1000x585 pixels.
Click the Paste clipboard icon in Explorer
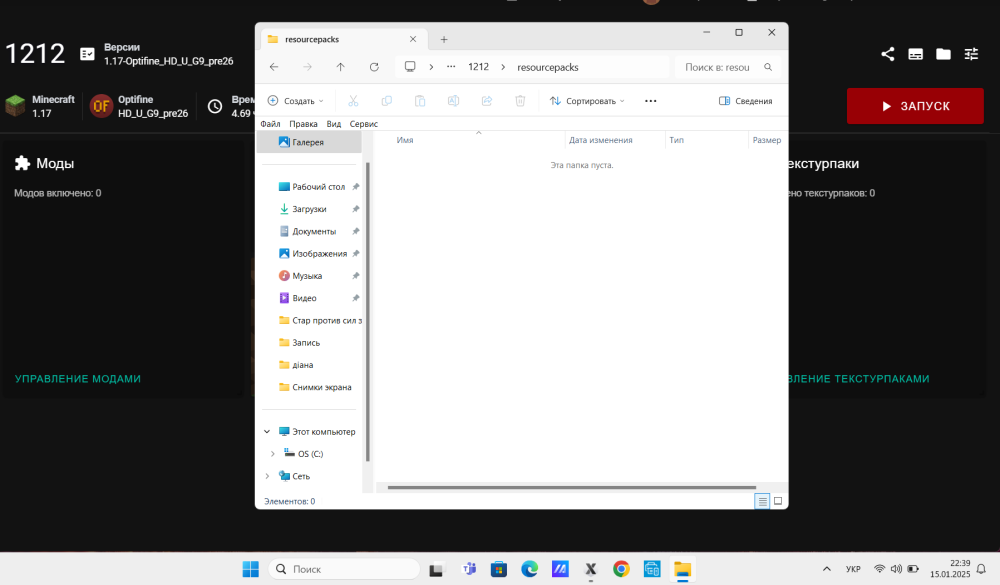(x=420, y=101)
